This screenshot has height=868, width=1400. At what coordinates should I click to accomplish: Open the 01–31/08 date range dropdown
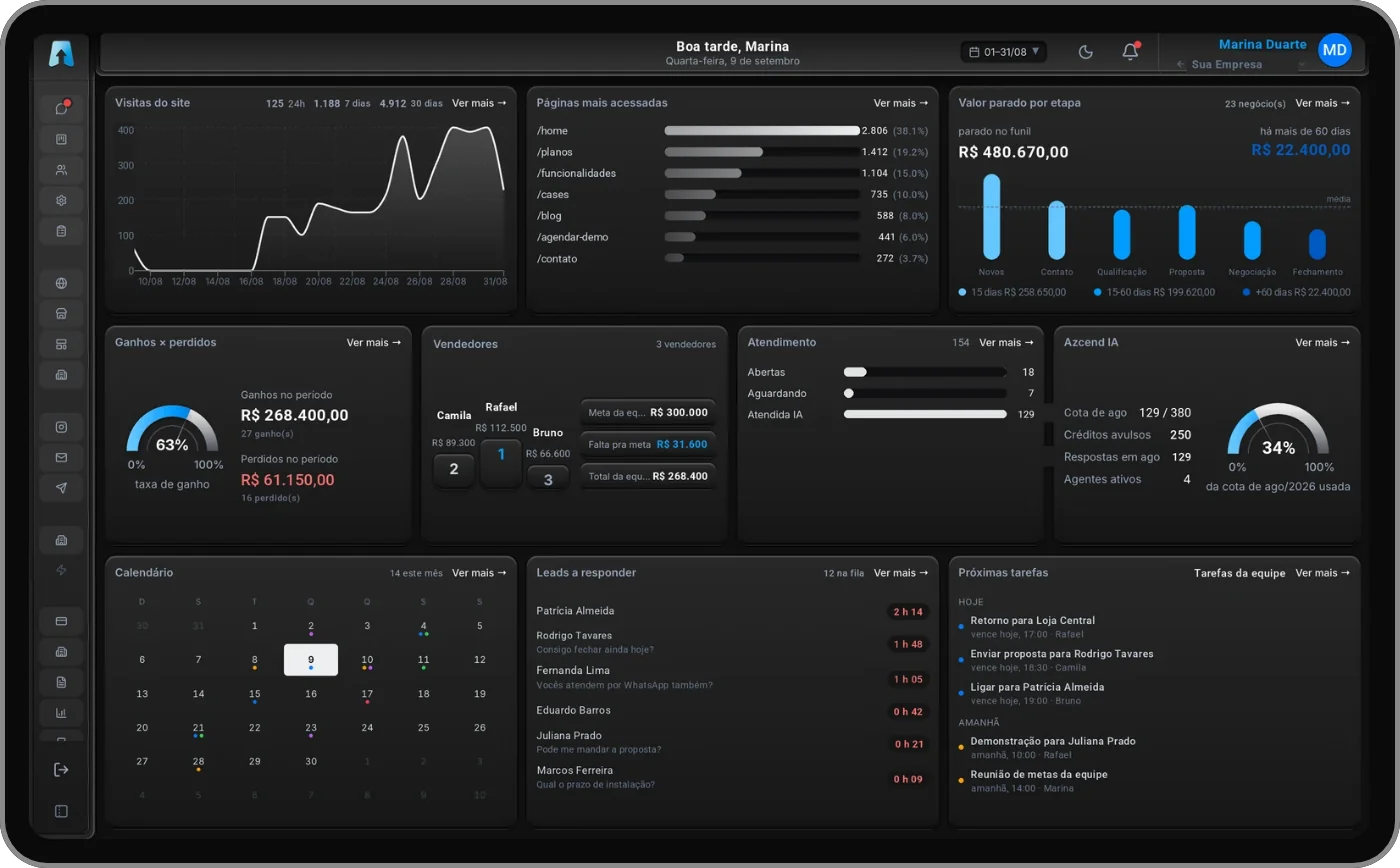click(1004, 52)
